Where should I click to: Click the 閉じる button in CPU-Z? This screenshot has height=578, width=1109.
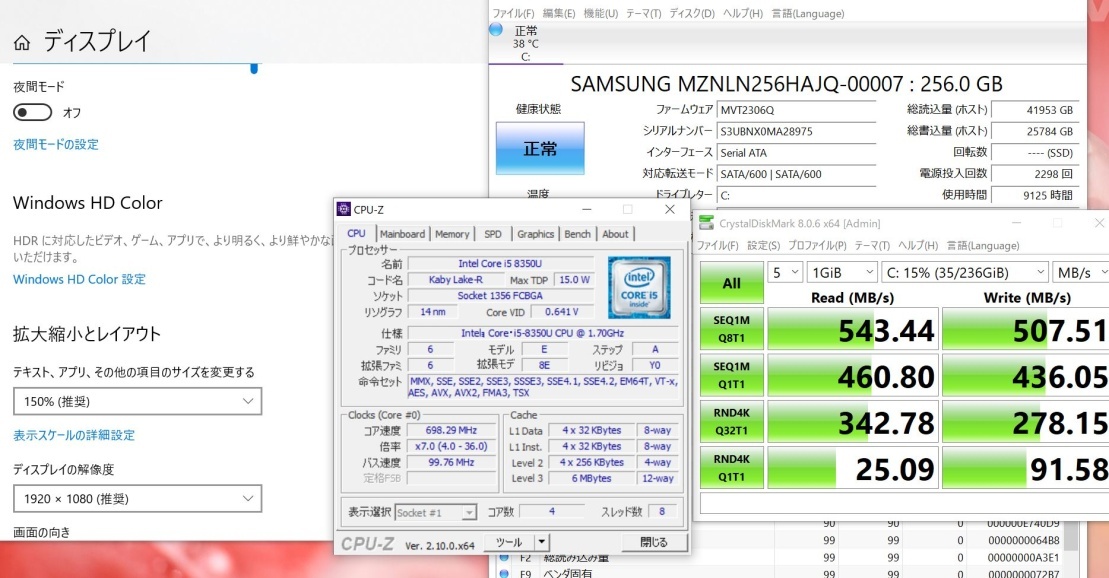pos(654,542)
